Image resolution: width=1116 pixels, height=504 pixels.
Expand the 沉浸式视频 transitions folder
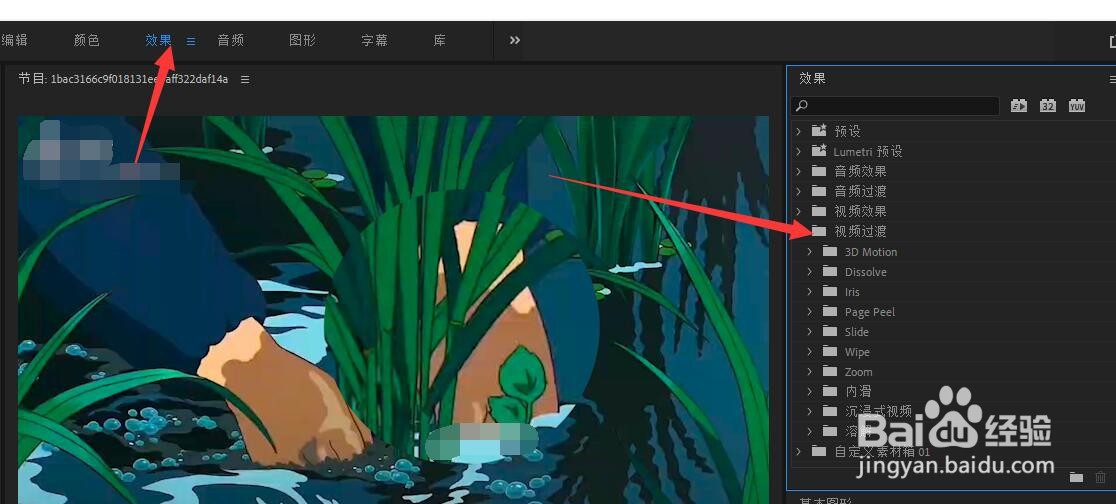point(809,411)
